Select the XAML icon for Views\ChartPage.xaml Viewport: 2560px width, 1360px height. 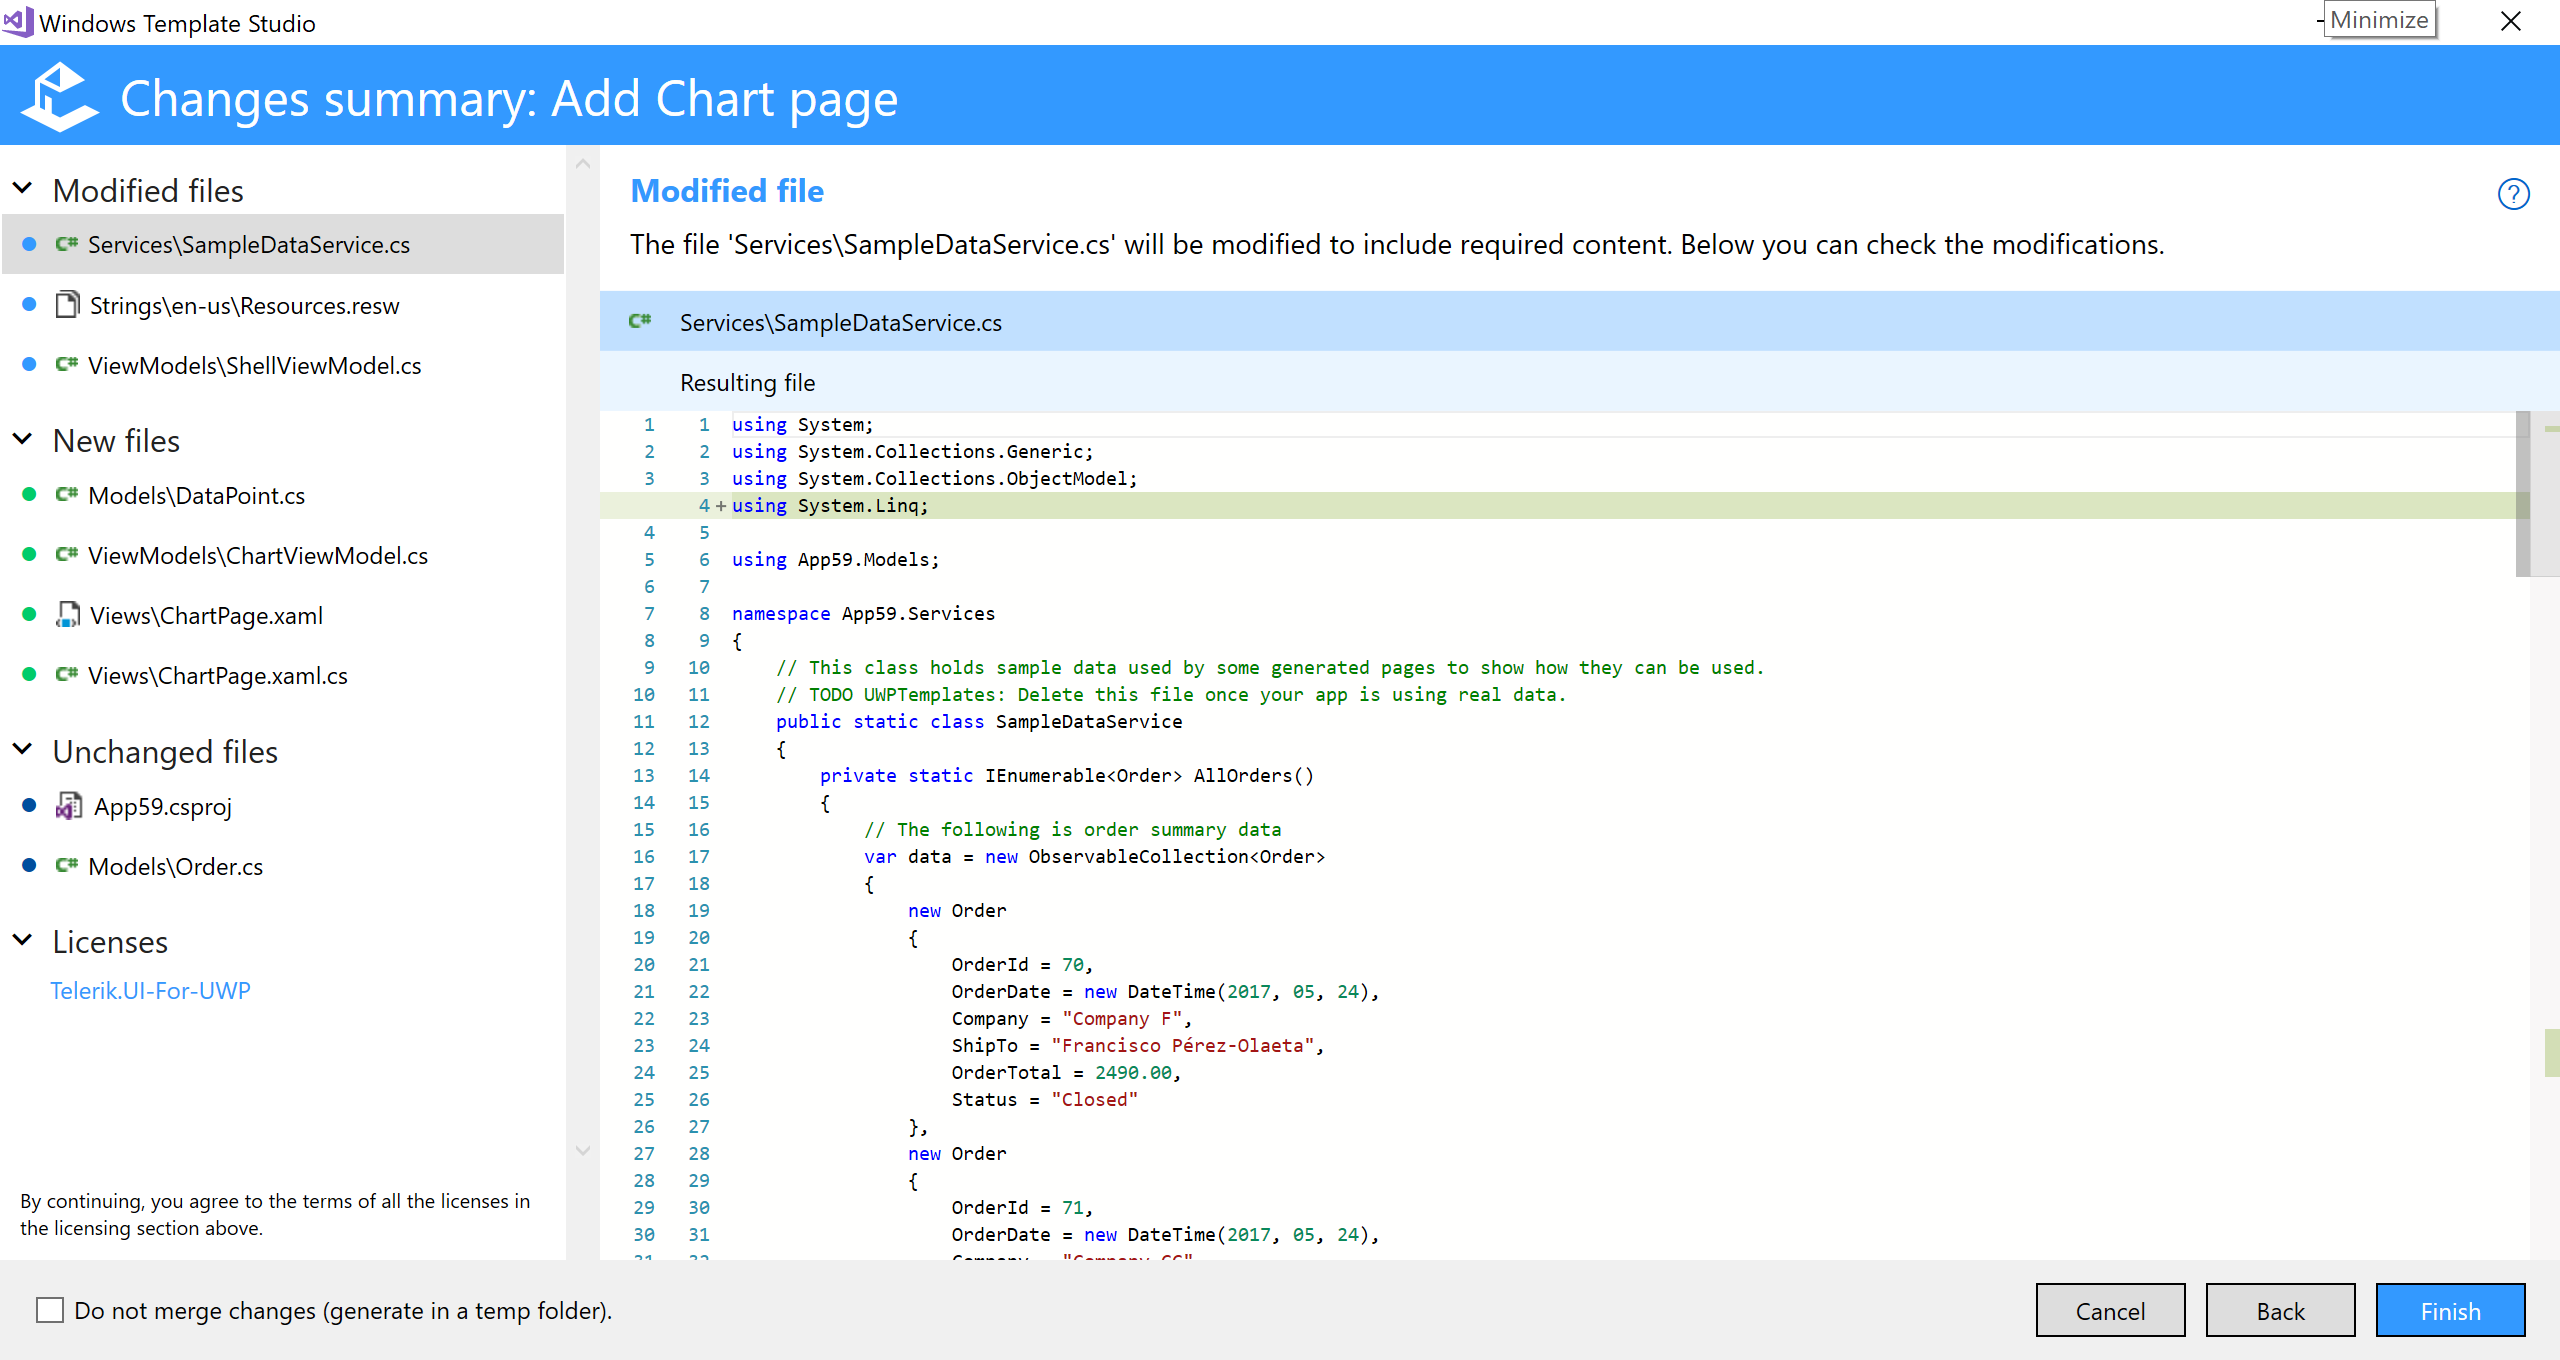(66, 614)
